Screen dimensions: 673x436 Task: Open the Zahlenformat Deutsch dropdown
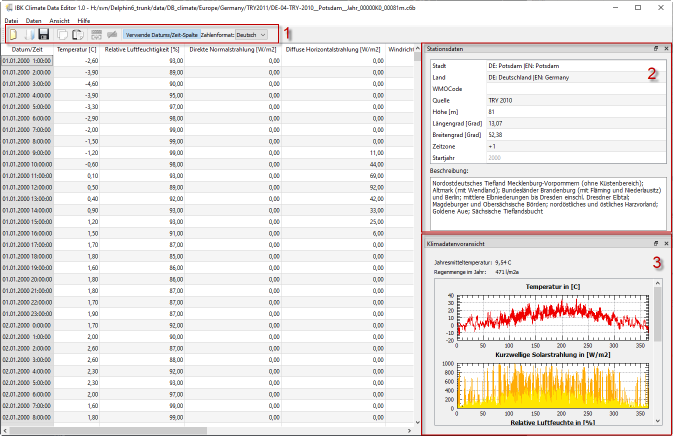click(251, 35)
